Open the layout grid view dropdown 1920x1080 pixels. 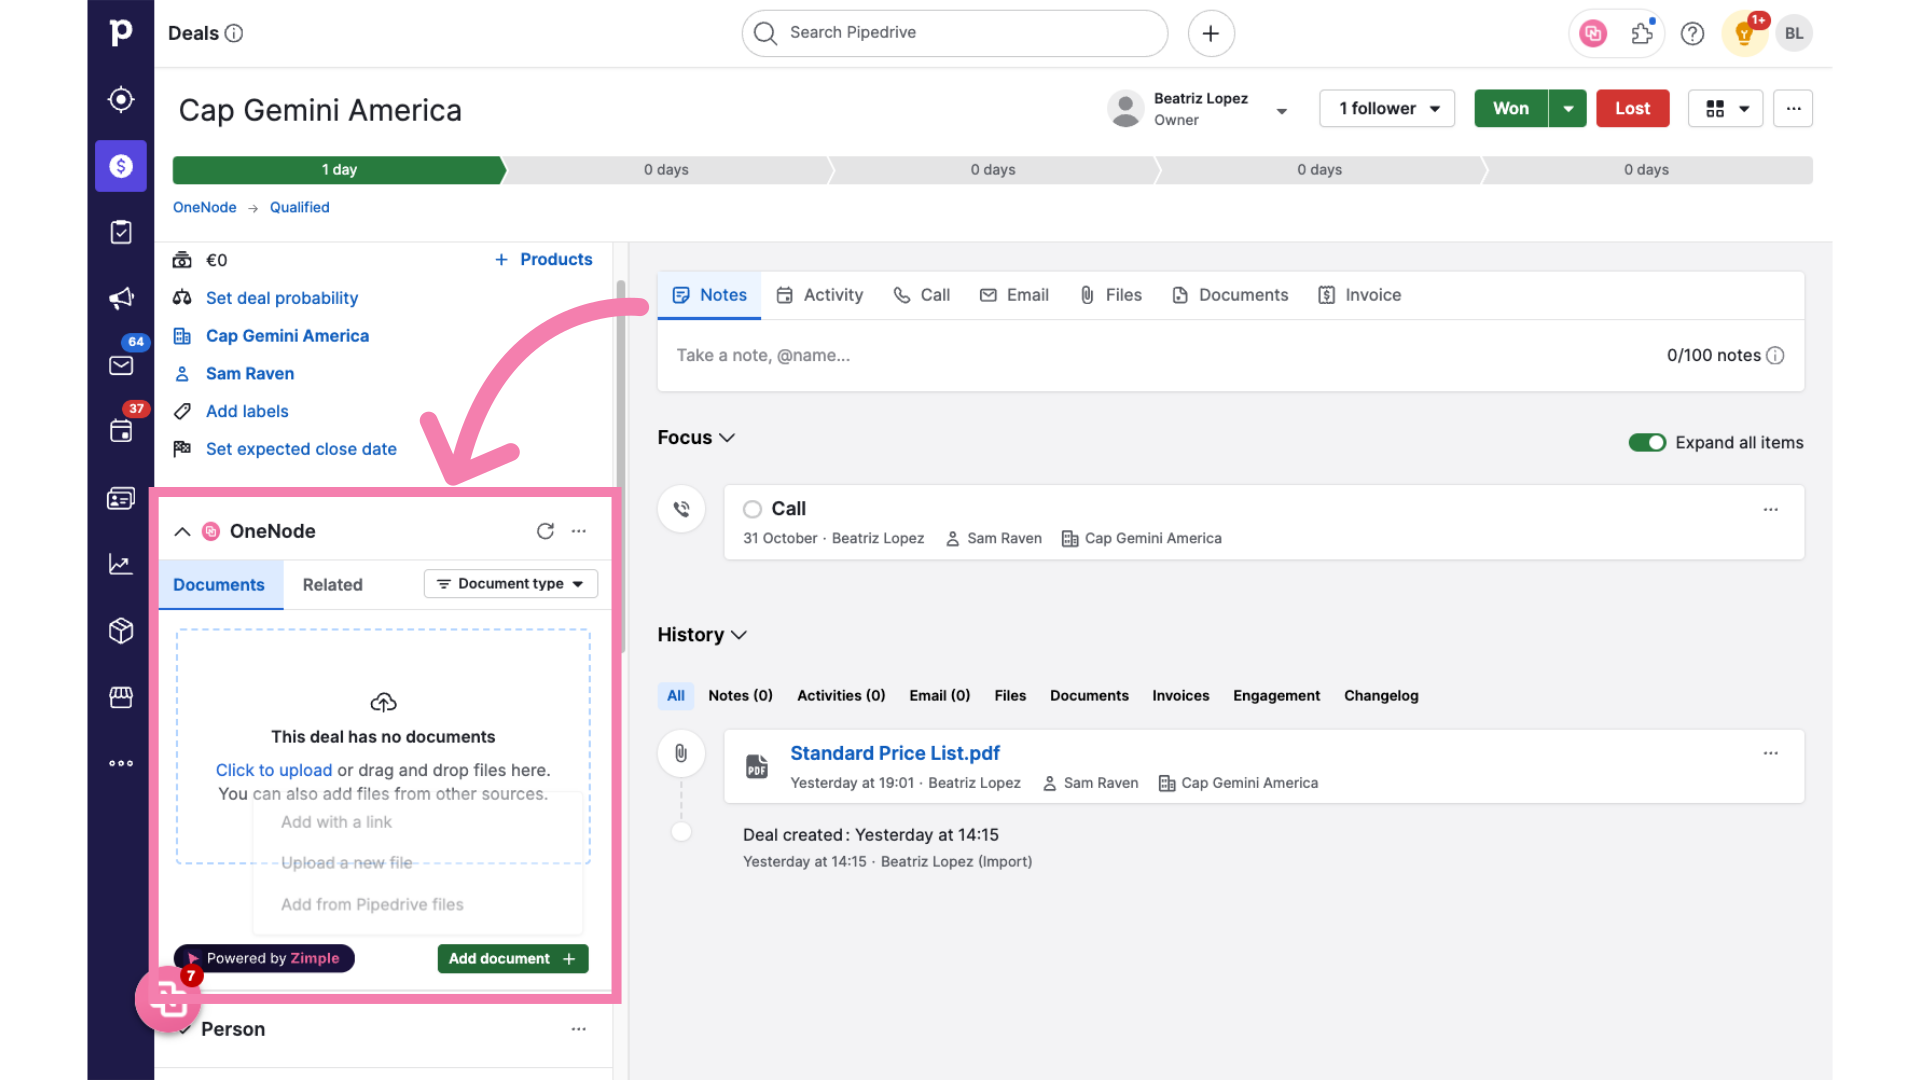1726,108
